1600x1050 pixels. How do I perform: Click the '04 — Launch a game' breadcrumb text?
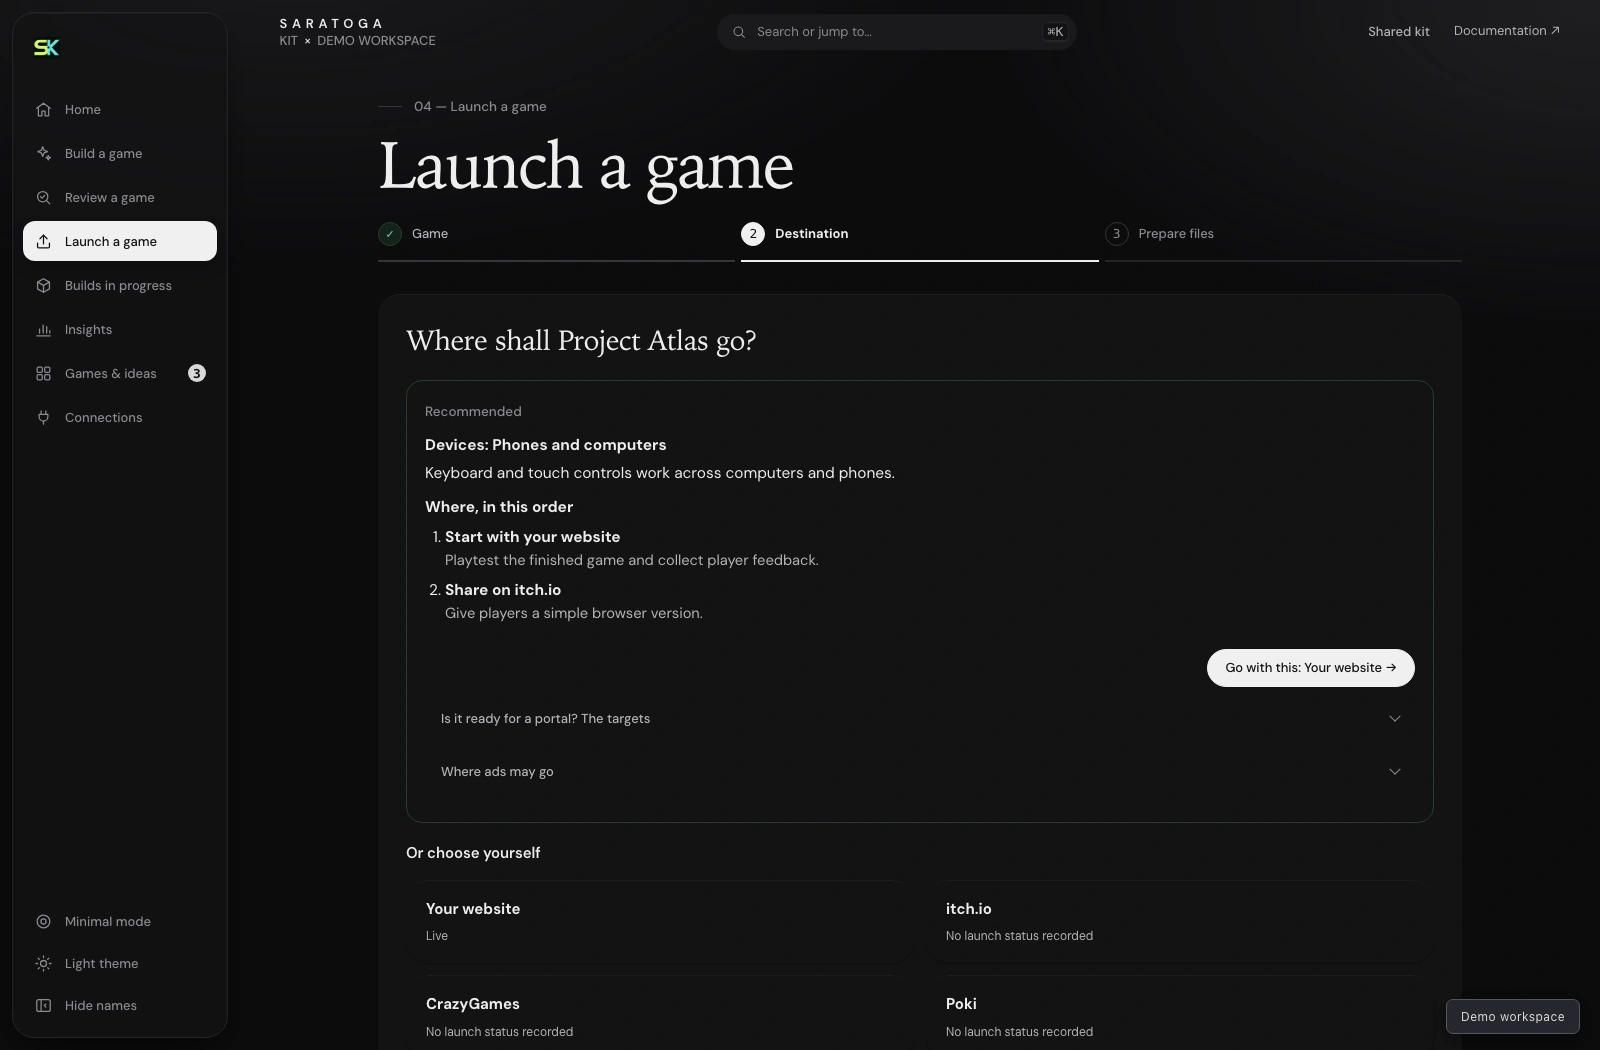click(480, 107)
